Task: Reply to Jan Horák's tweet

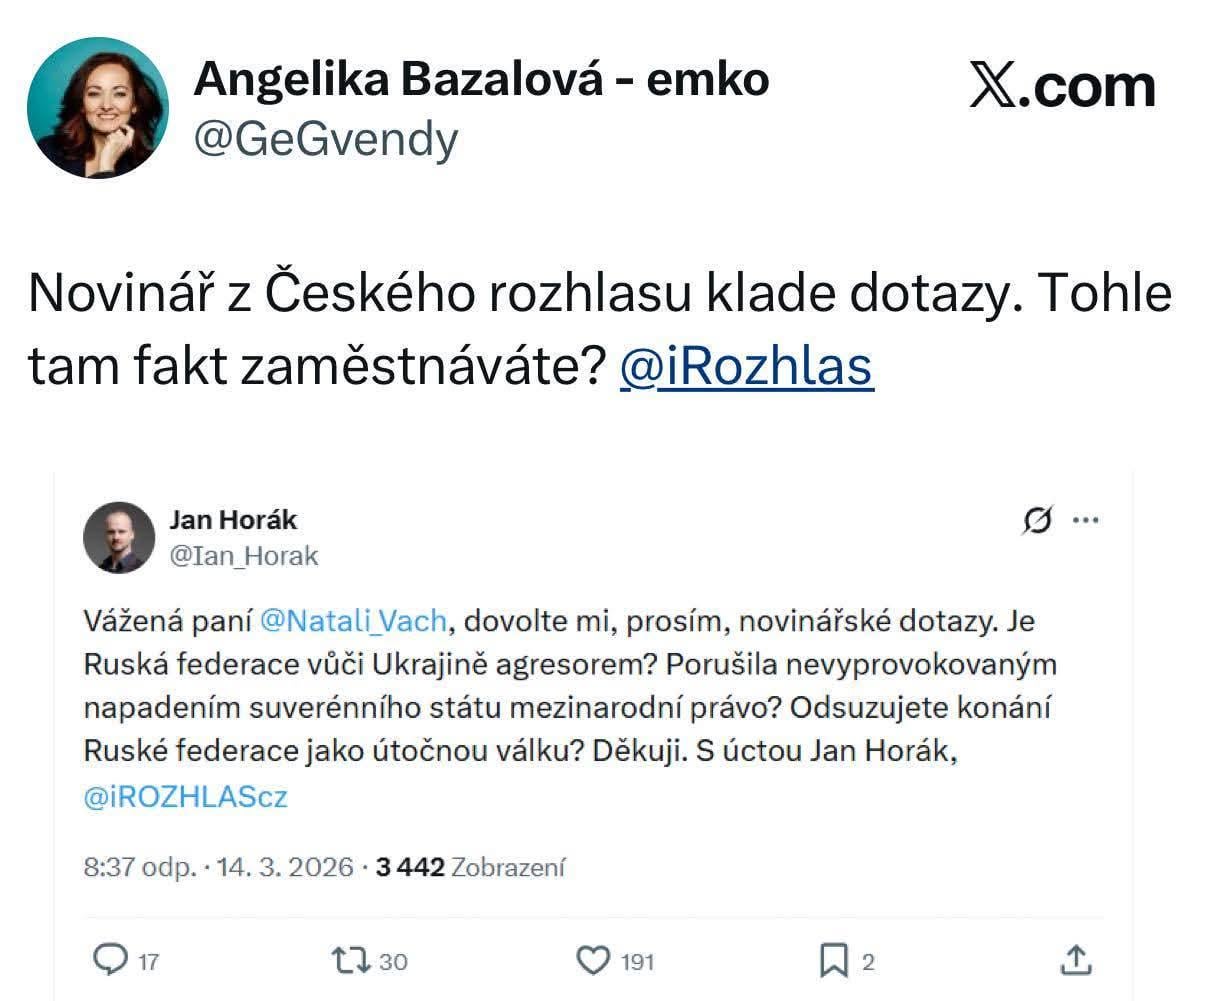Action: (x=108, y=960)
